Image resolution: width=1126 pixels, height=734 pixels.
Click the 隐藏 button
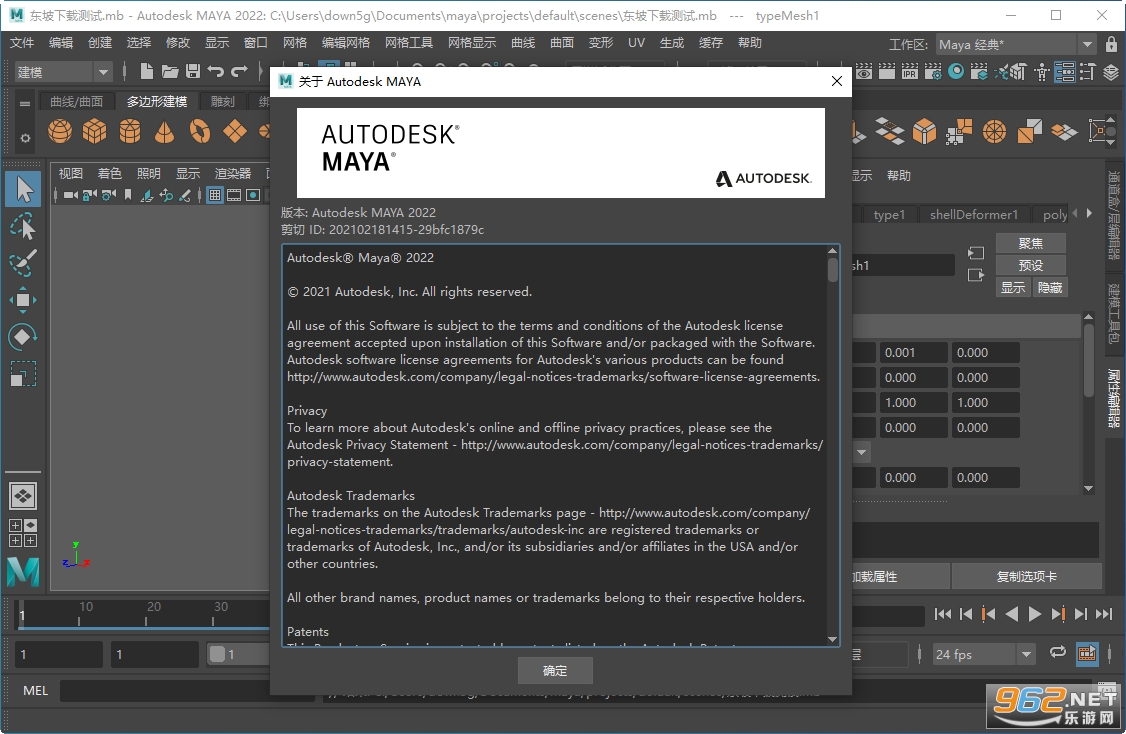tap(1050, 287)
